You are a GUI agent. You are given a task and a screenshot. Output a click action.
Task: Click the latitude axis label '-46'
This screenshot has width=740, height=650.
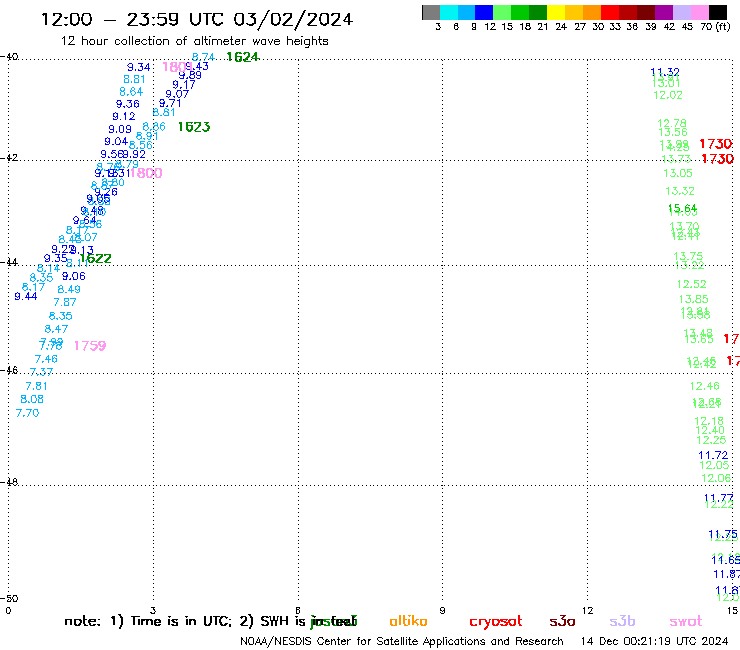[x=9, y=370]
